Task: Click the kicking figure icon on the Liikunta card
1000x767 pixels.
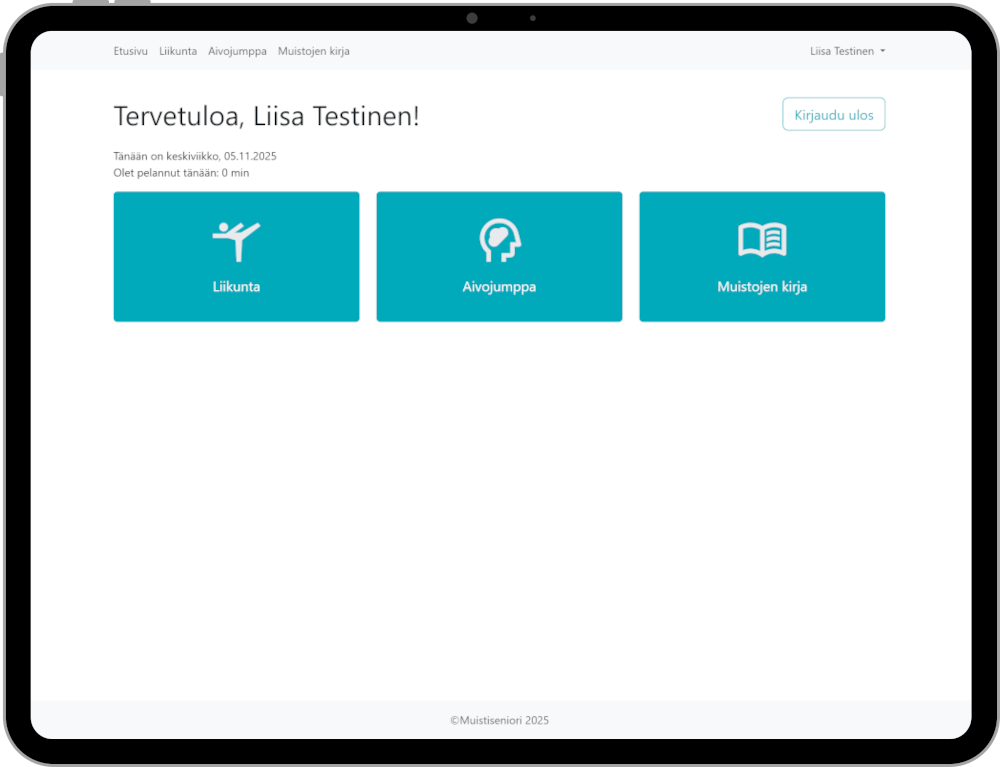Action: point(236,241)
